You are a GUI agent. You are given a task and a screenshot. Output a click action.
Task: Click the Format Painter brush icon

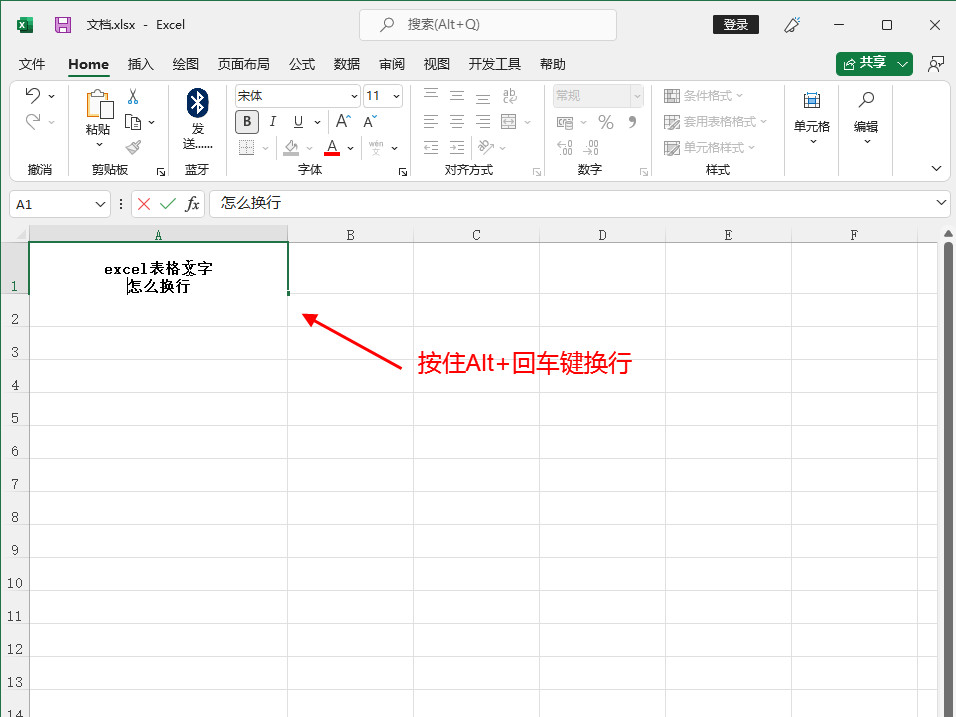pyautogui.click(x=133, y=147)
